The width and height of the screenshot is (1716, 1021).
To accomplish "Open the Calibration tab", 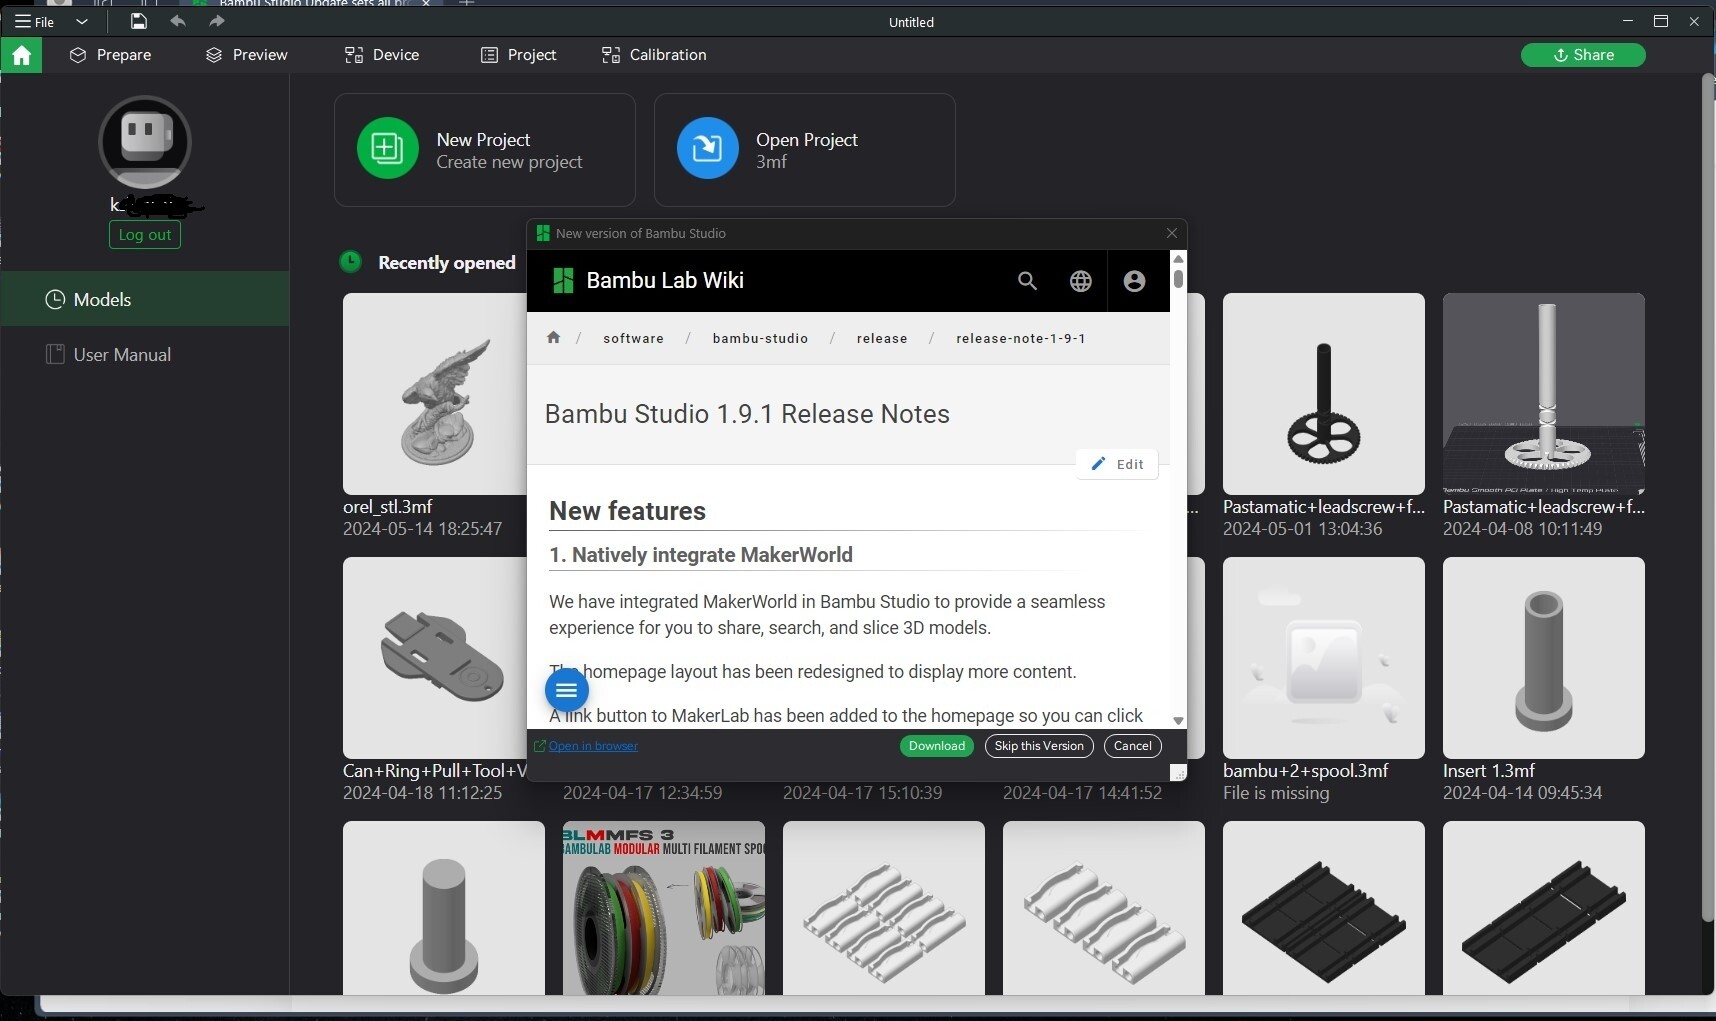I will point(654,55).
